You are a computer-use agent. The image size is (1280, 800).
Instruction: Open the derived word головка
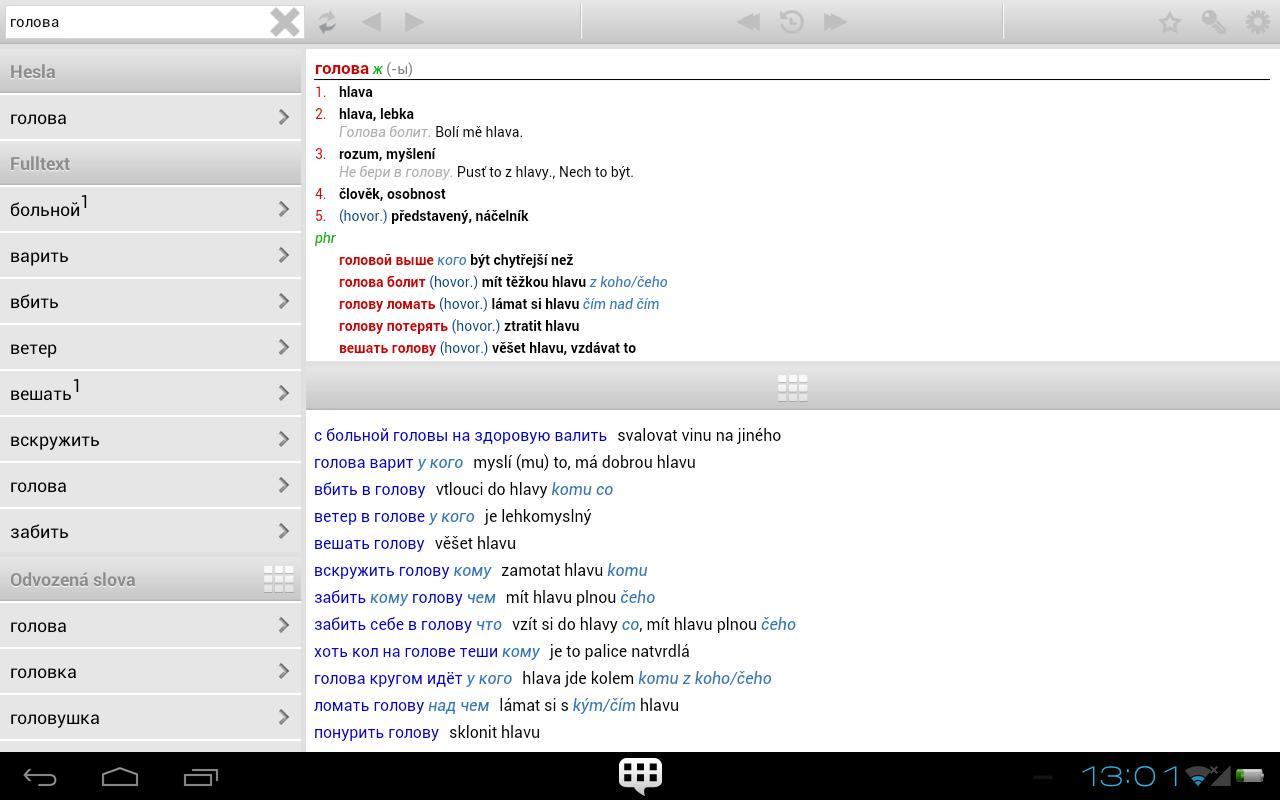click(x=150, y=671)
